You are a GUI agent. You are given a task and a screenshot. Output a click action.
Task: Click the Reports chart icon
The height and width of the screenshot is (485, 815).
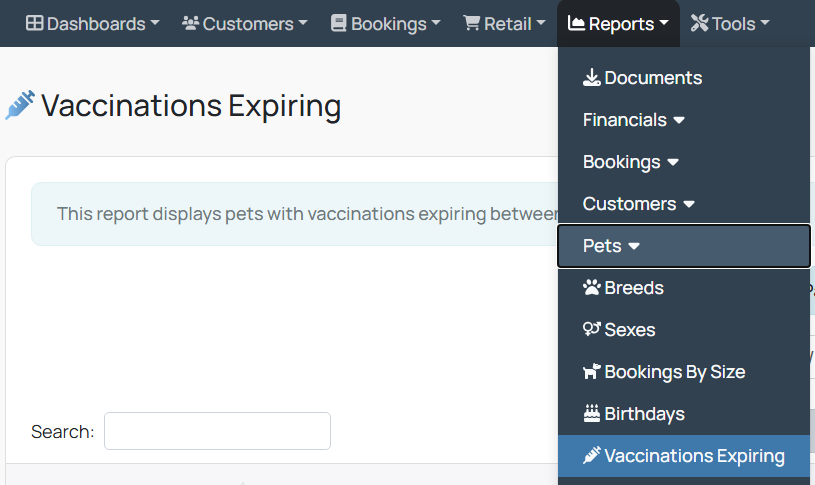[x=576, y=23]
